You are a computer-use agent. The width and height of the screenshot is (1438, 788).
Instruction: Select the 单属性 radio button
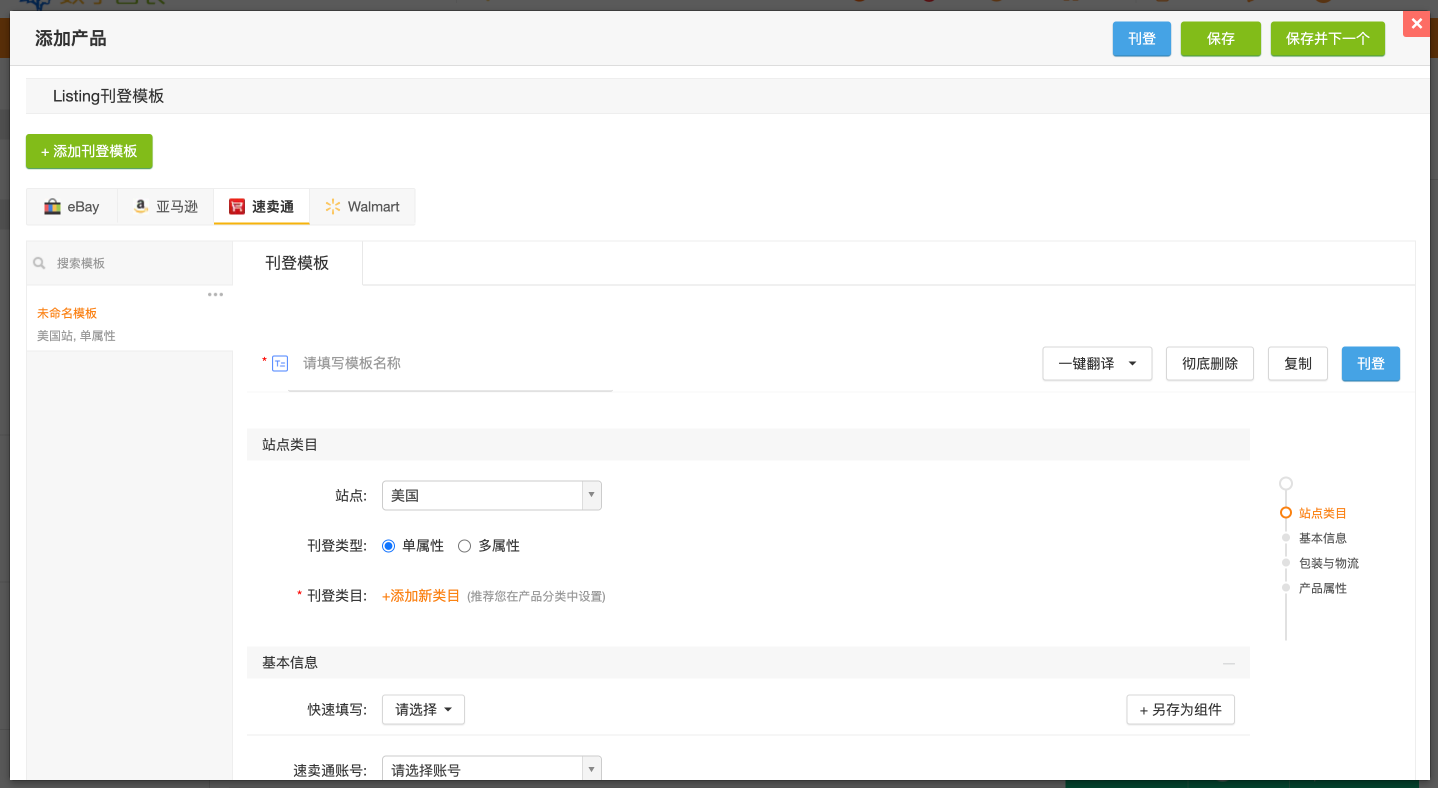tap(389, 546)
